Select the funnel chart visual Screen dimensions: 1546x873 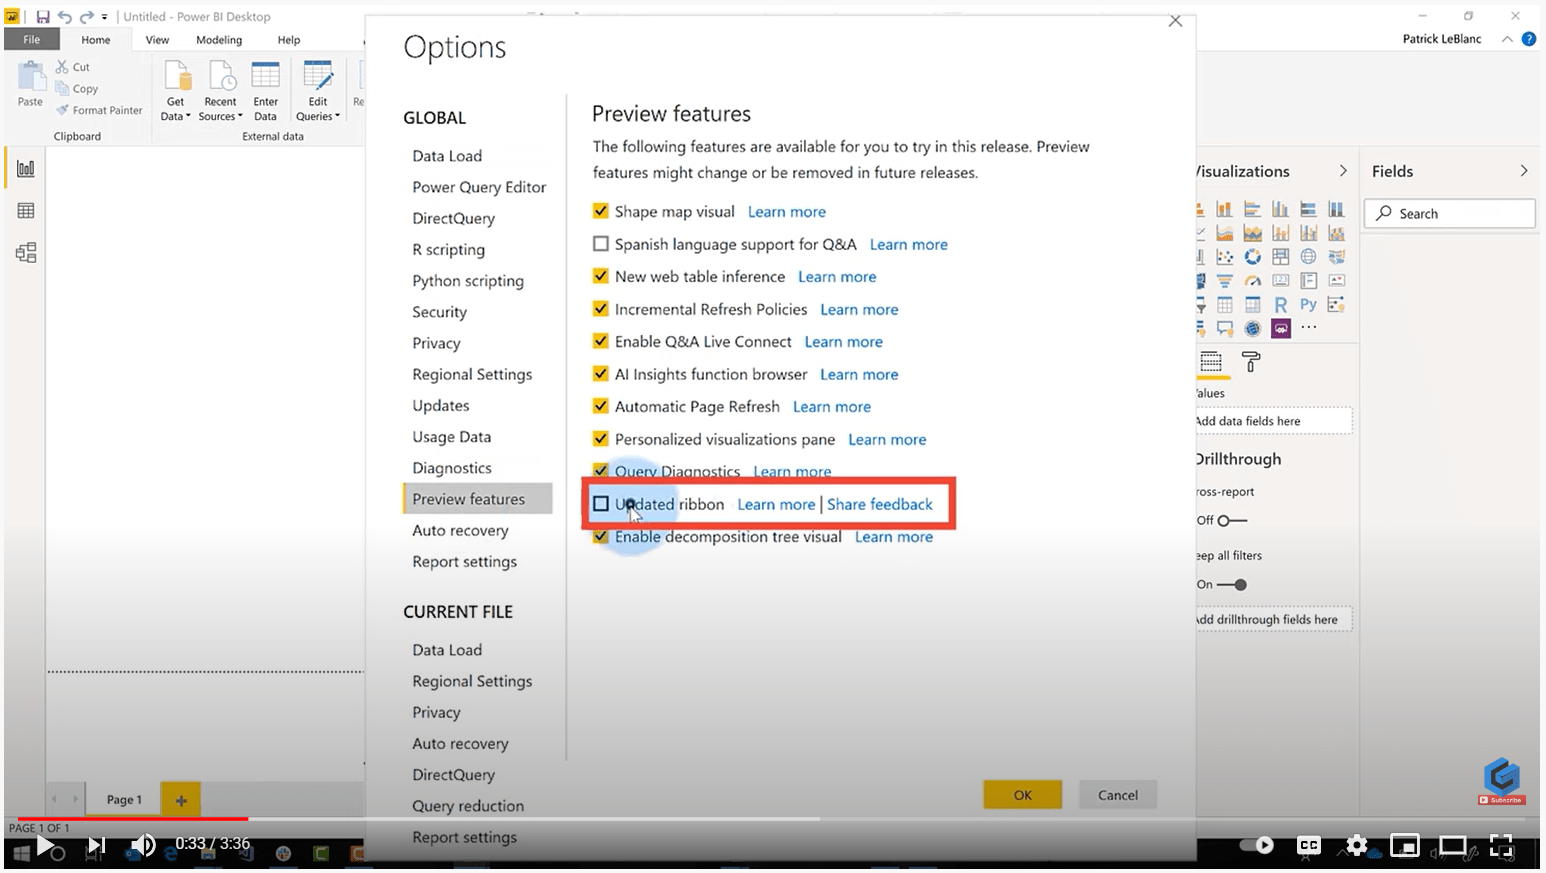tap(1224, 281)
